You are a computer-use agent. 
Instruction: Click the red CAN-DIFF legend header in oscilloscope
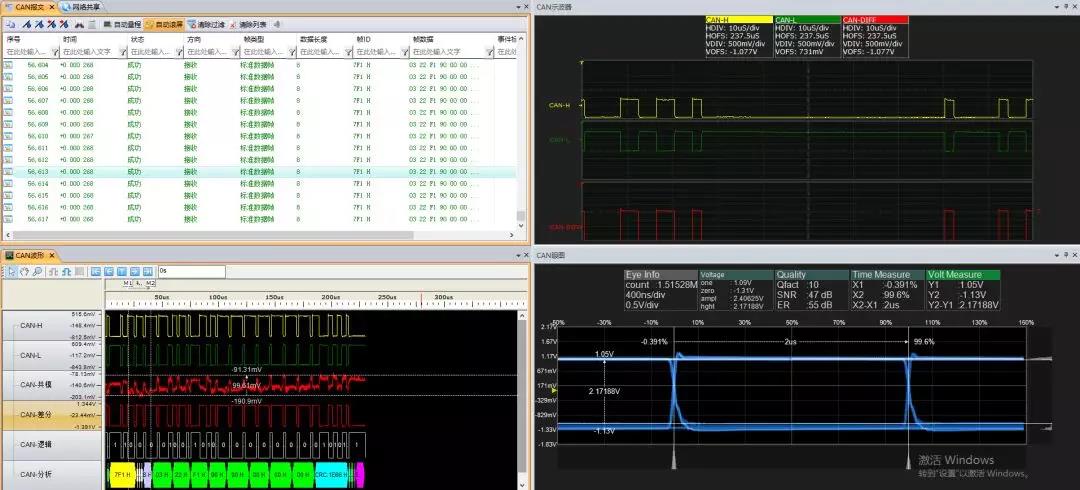(875, 20)
